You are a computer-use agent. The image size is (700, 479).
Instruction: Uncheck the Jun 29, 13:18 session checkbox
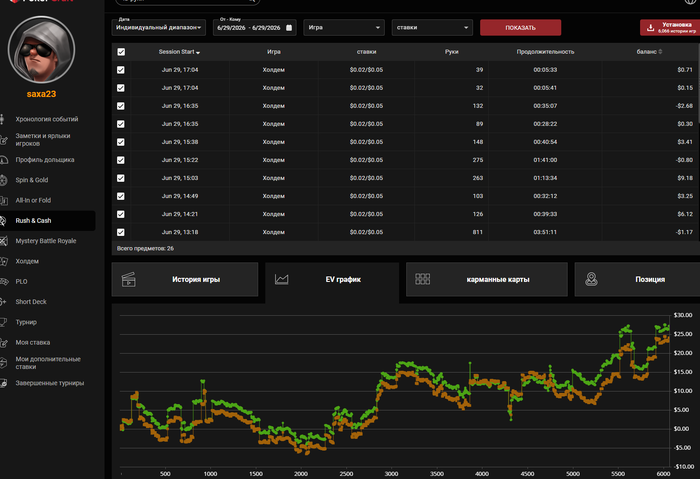click(121, 232)
